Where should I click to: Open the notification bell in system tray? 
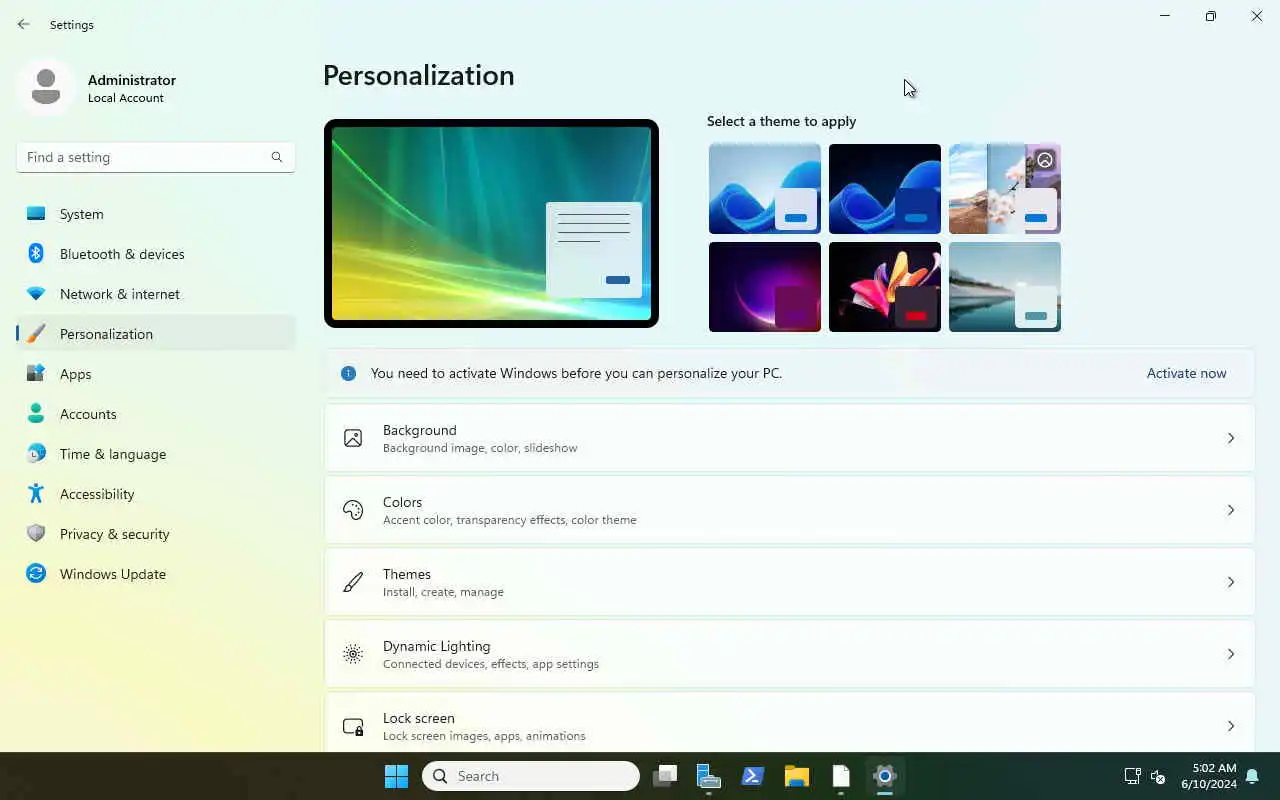click(x=1252, y=776)
